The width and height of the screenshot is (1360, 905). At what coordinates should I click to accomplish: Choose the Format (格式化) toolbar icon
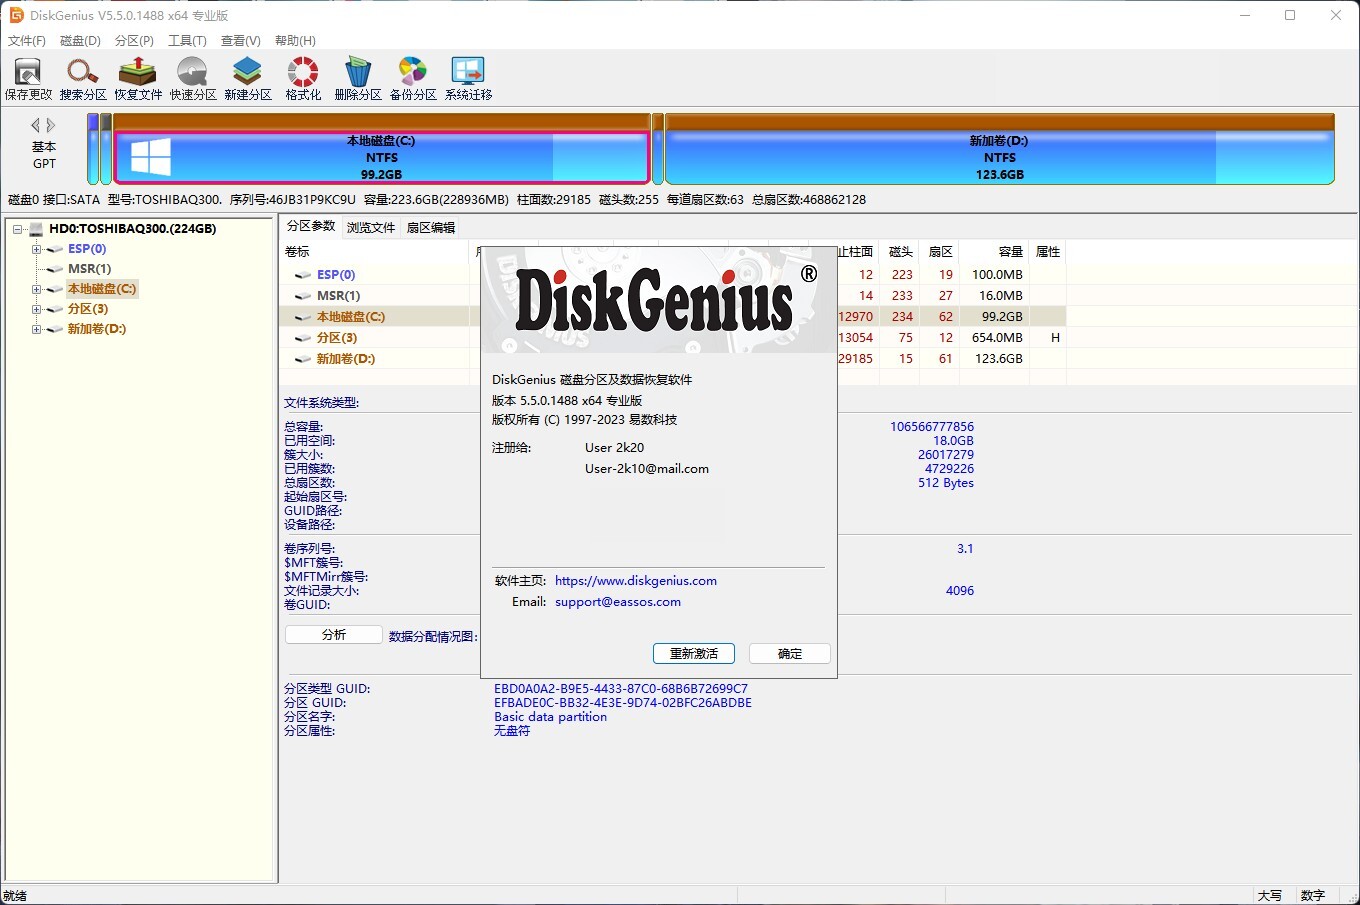[303, 78]
